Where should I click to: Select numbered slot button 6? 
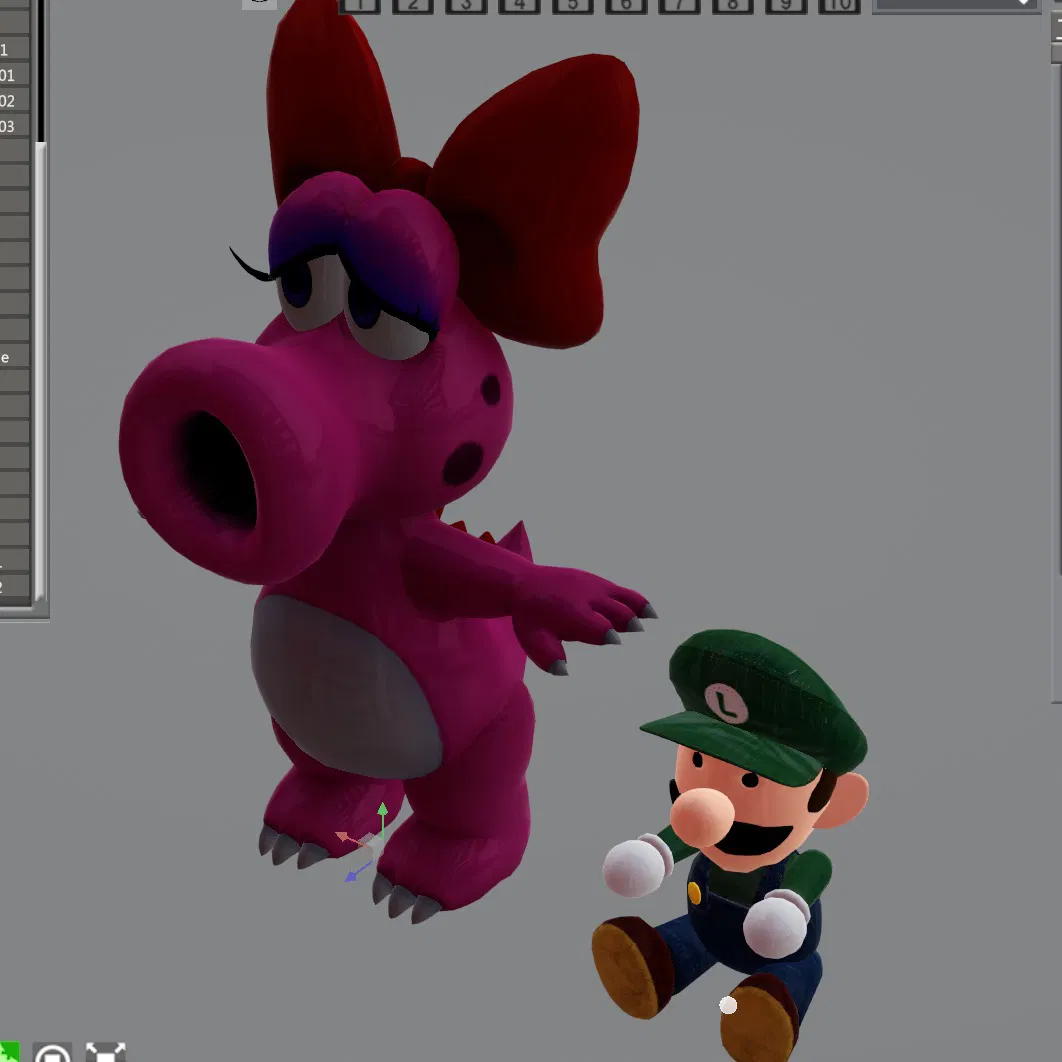(626, 6)
